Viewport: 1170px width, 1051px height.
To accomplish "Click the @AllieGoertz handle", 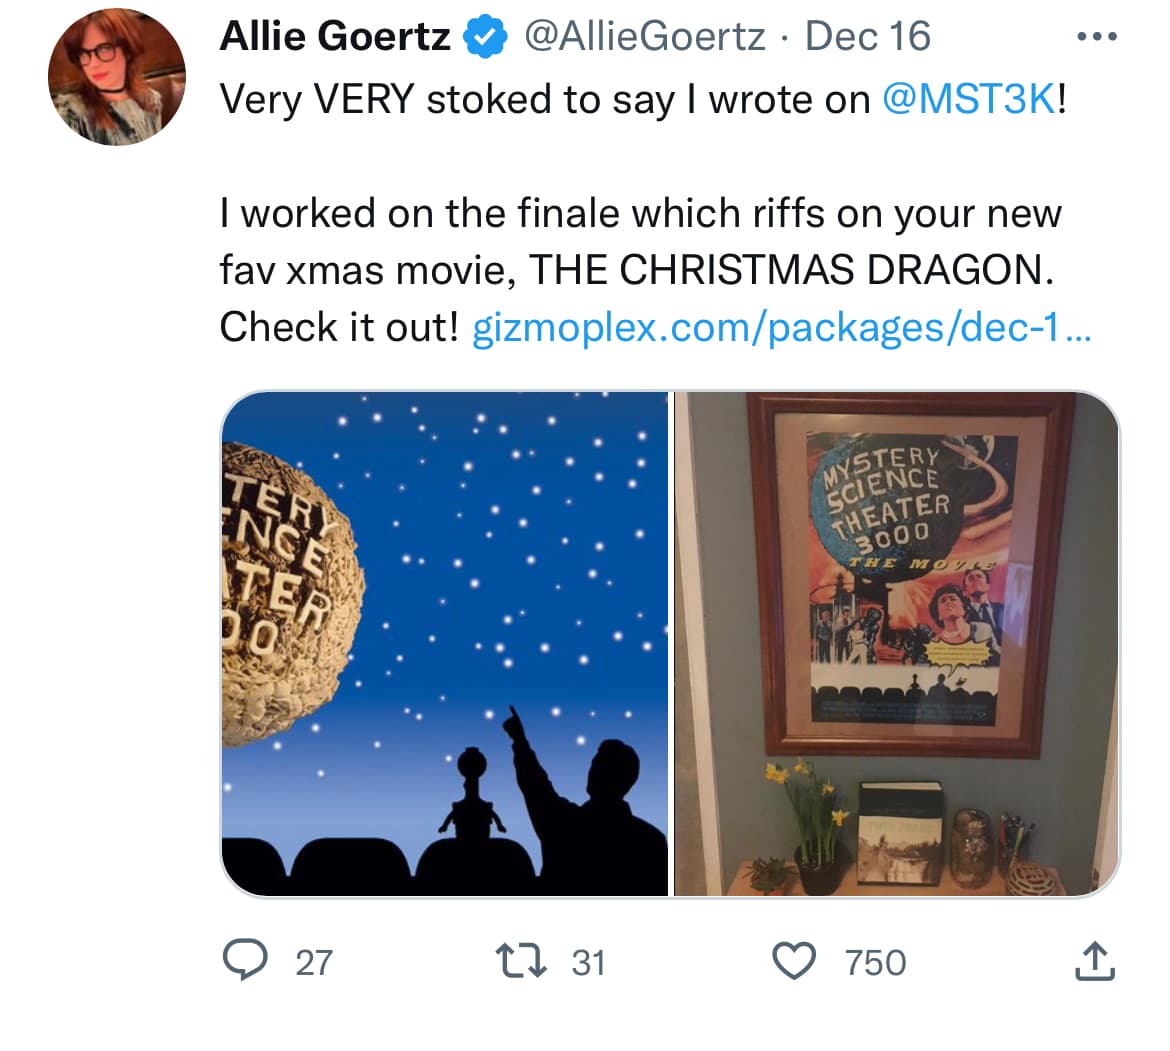I will point(645,37).
